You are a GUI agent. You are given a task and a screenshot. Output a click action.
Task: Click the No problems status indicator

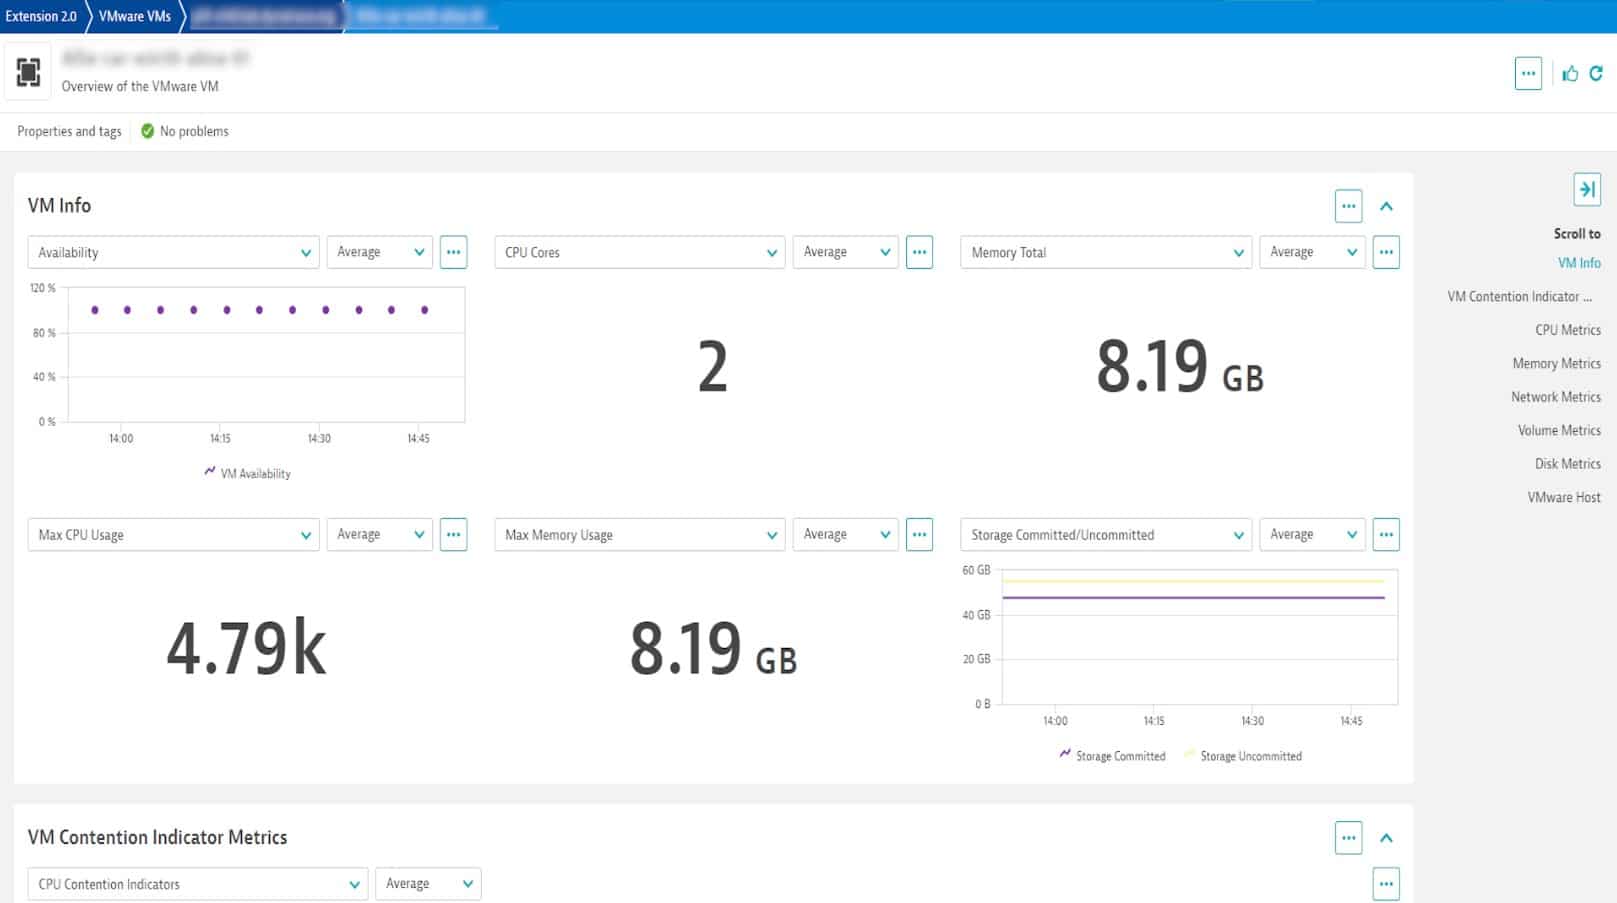click(x=185, y=131)
